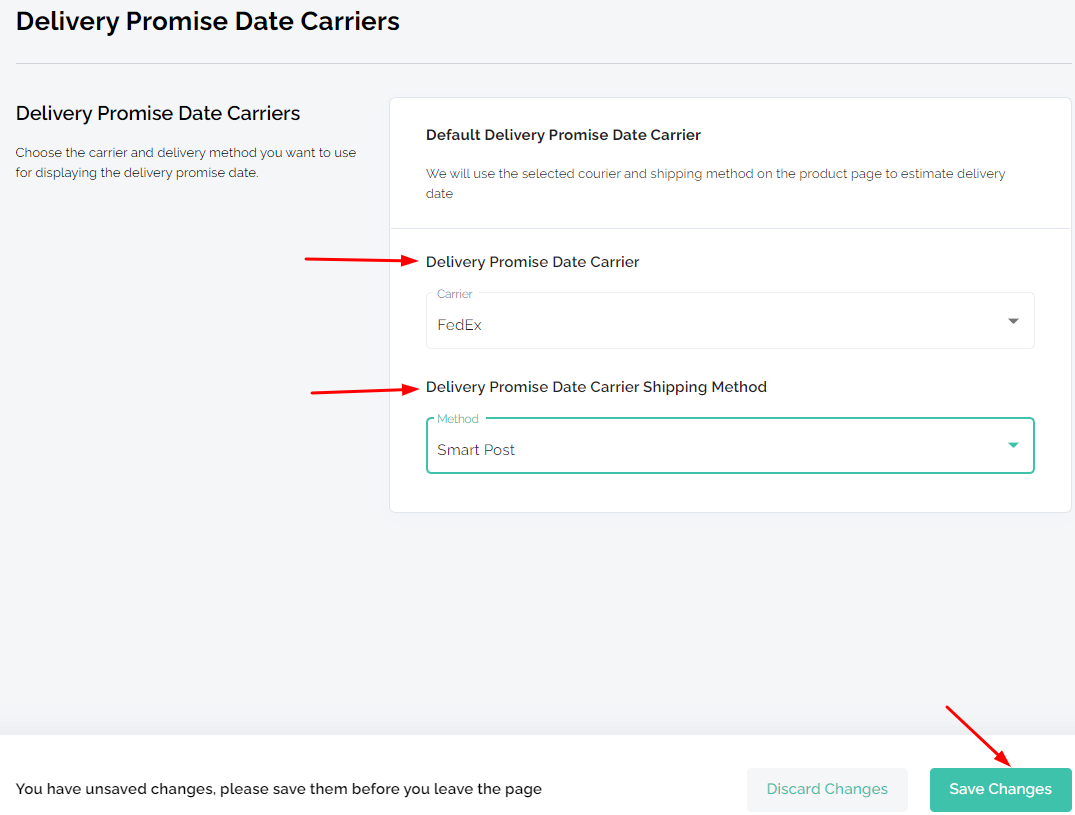Discard Changes using the bottom bar button
Screen dimensions: 1075x815
pos(827,790)
